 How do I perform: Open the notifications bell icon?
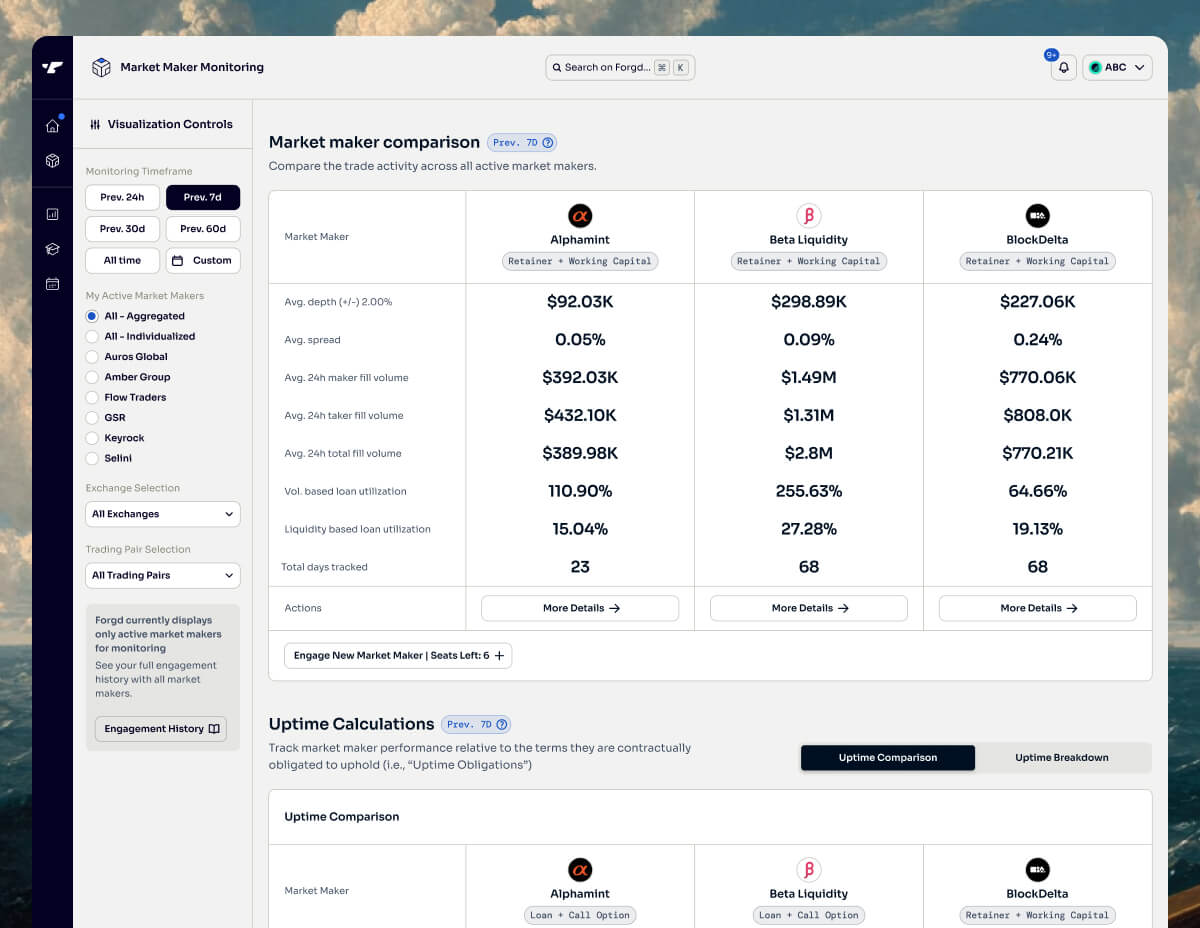tap(1064, 68)
